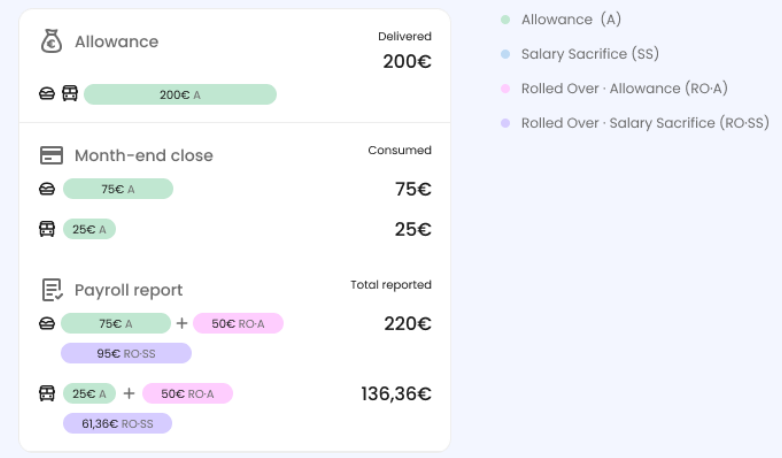Select the 61,36€ RO·SS purple pill
This screenshot has width=782, height=458.
pos(118,423)
